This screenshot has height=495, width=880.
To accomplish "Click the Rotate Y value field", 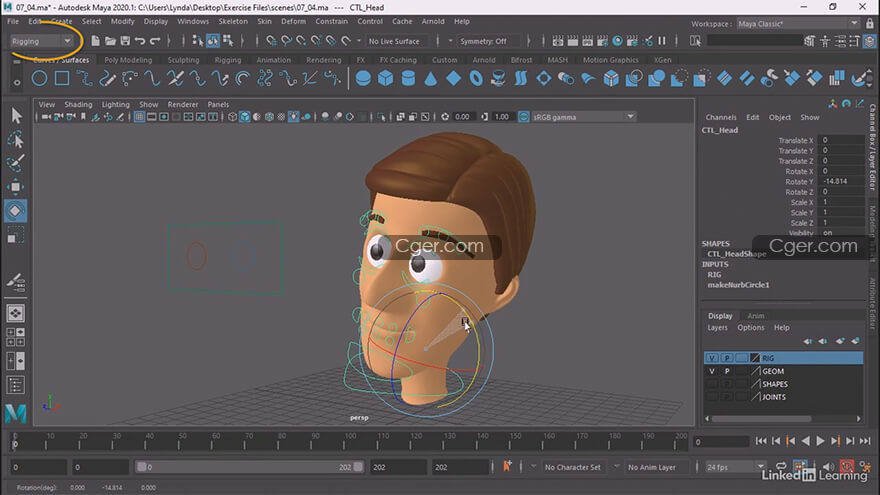I will [x=840, y=182].
